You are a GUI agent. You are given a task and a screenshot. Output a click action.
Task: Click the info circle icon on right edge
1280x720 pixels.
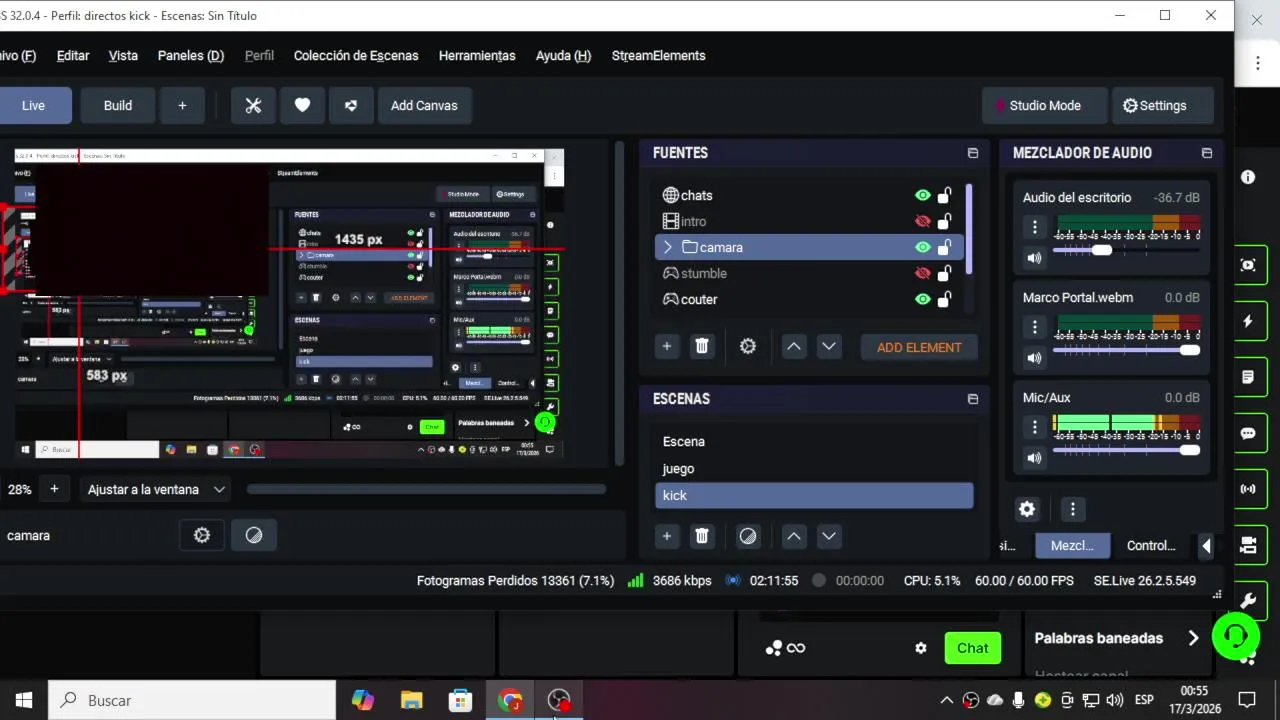1248,177
